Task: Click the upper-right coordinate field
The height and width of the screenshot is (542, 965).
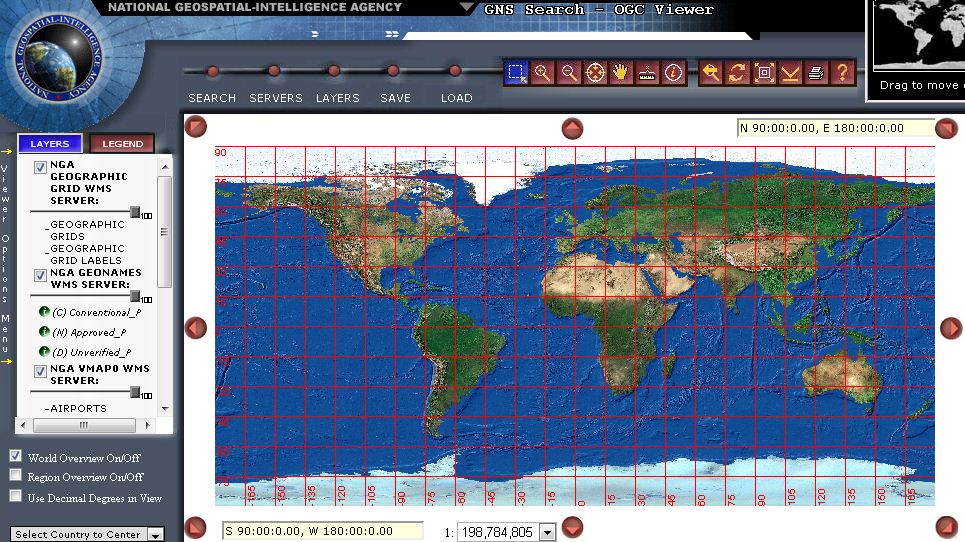Action: [x=835, y=128]
